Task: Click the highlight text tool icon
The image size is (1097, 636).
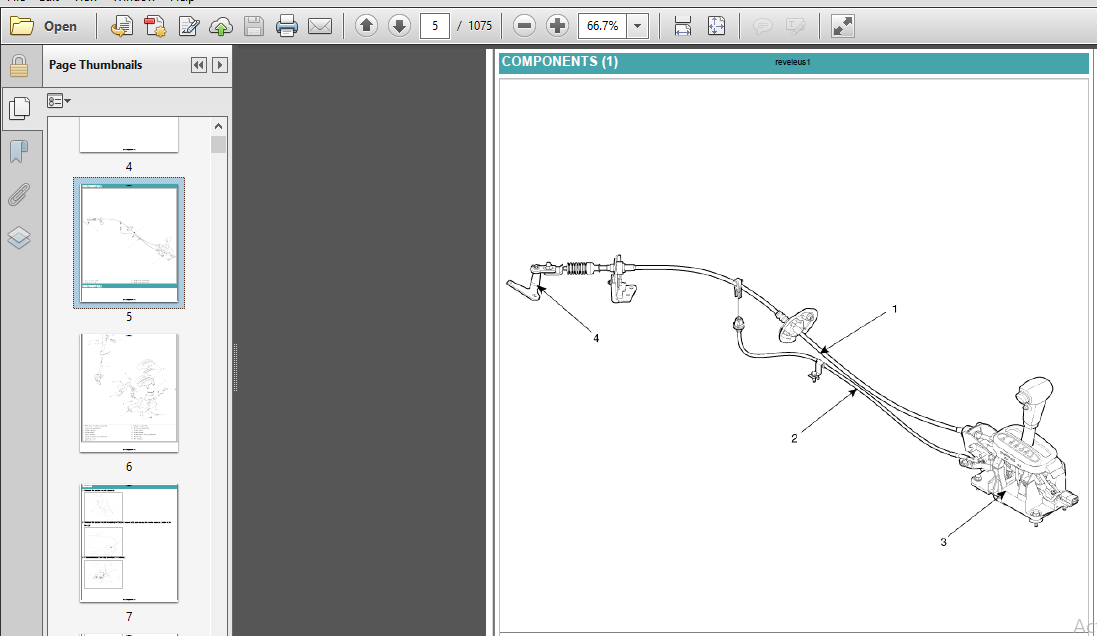Action: point(795,27)
